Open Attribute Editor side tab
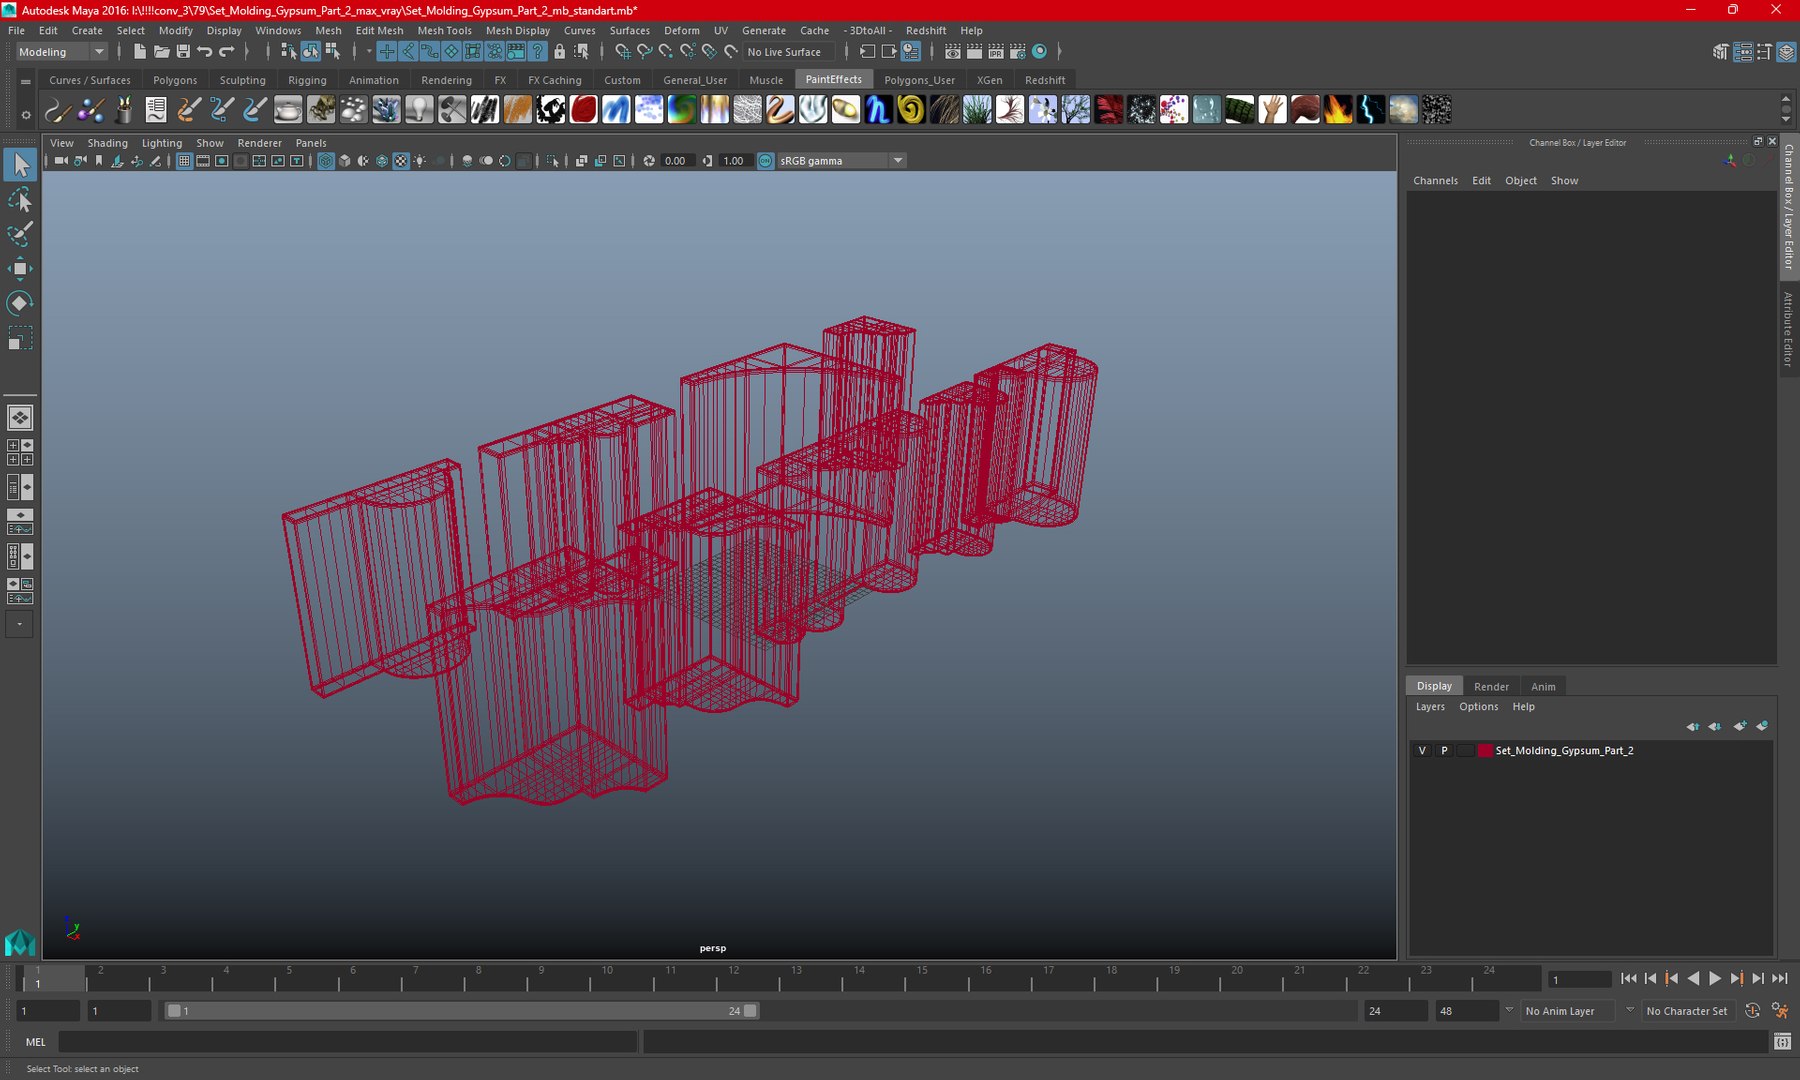 [1788, 330]
